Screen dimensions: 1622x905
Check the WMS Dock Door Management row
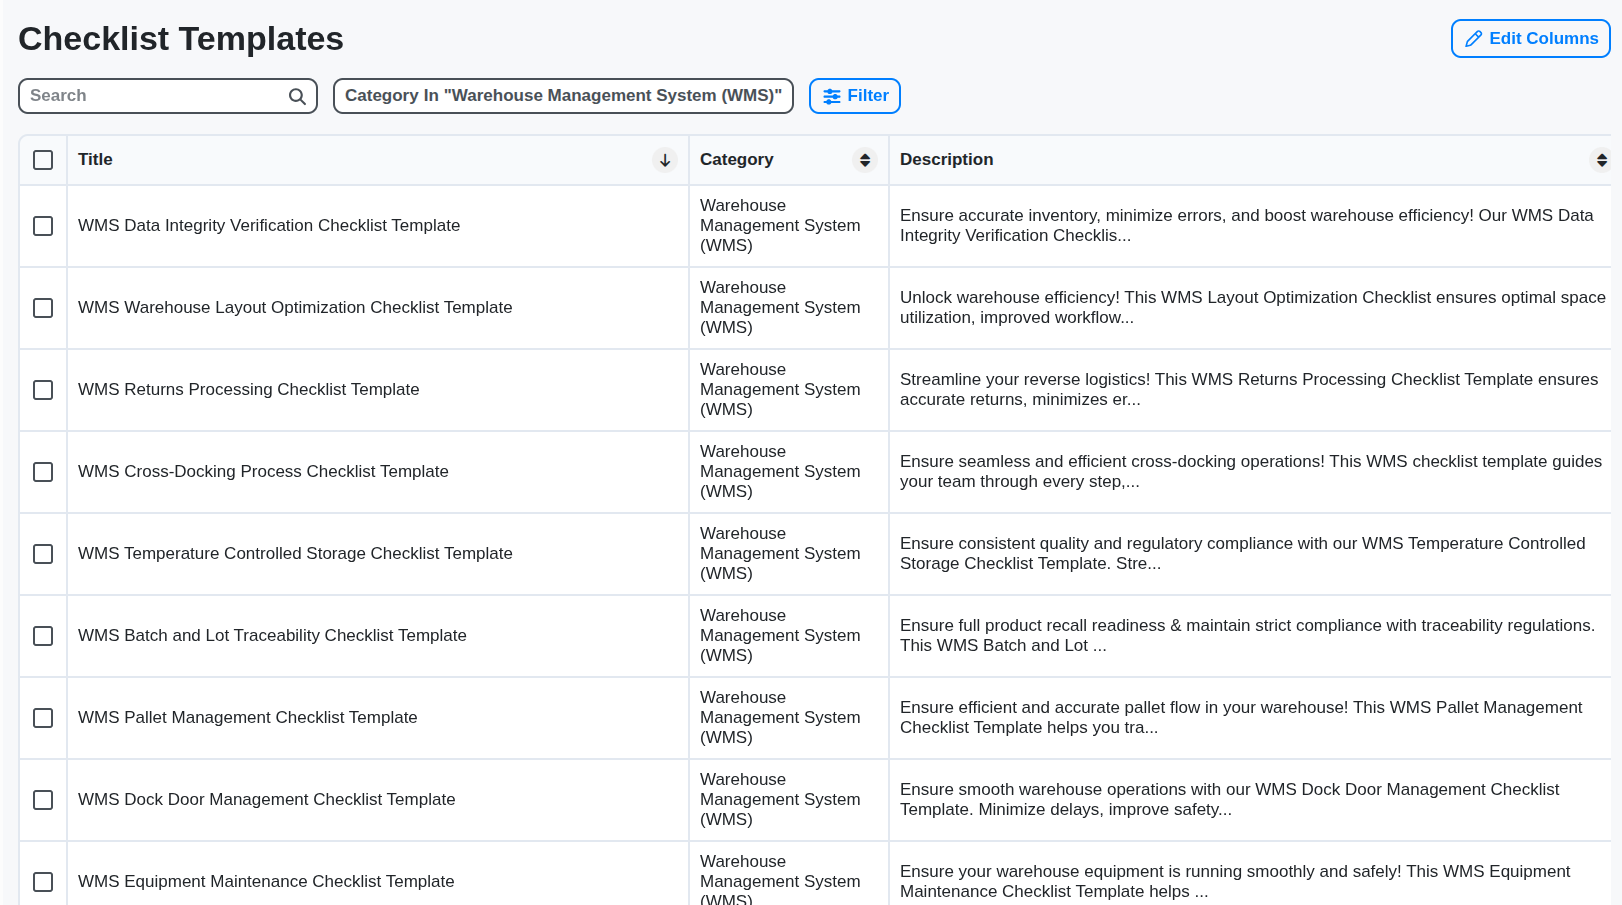point(43,800)
